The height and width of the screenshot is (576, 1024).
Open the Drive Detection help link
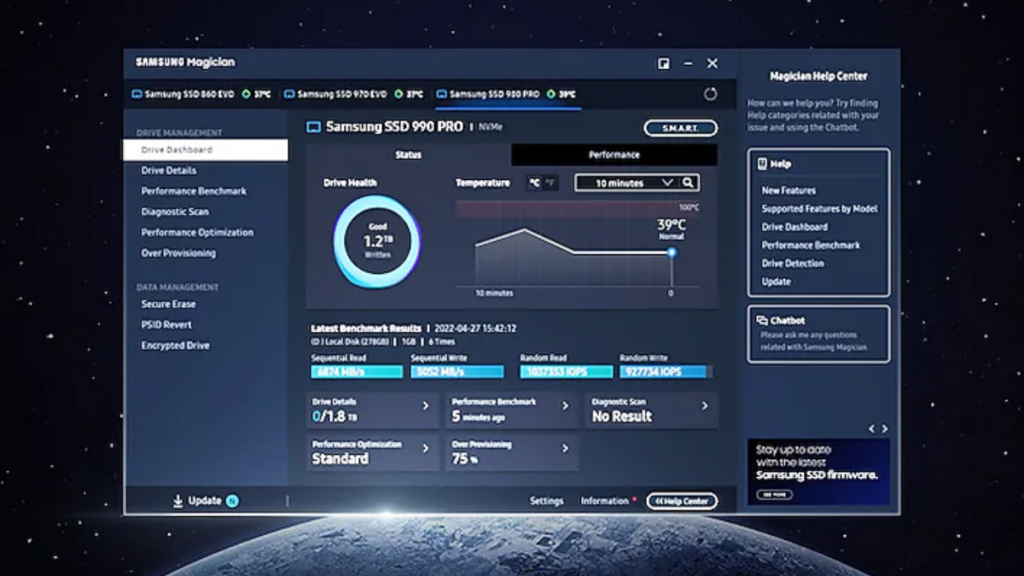792,264
